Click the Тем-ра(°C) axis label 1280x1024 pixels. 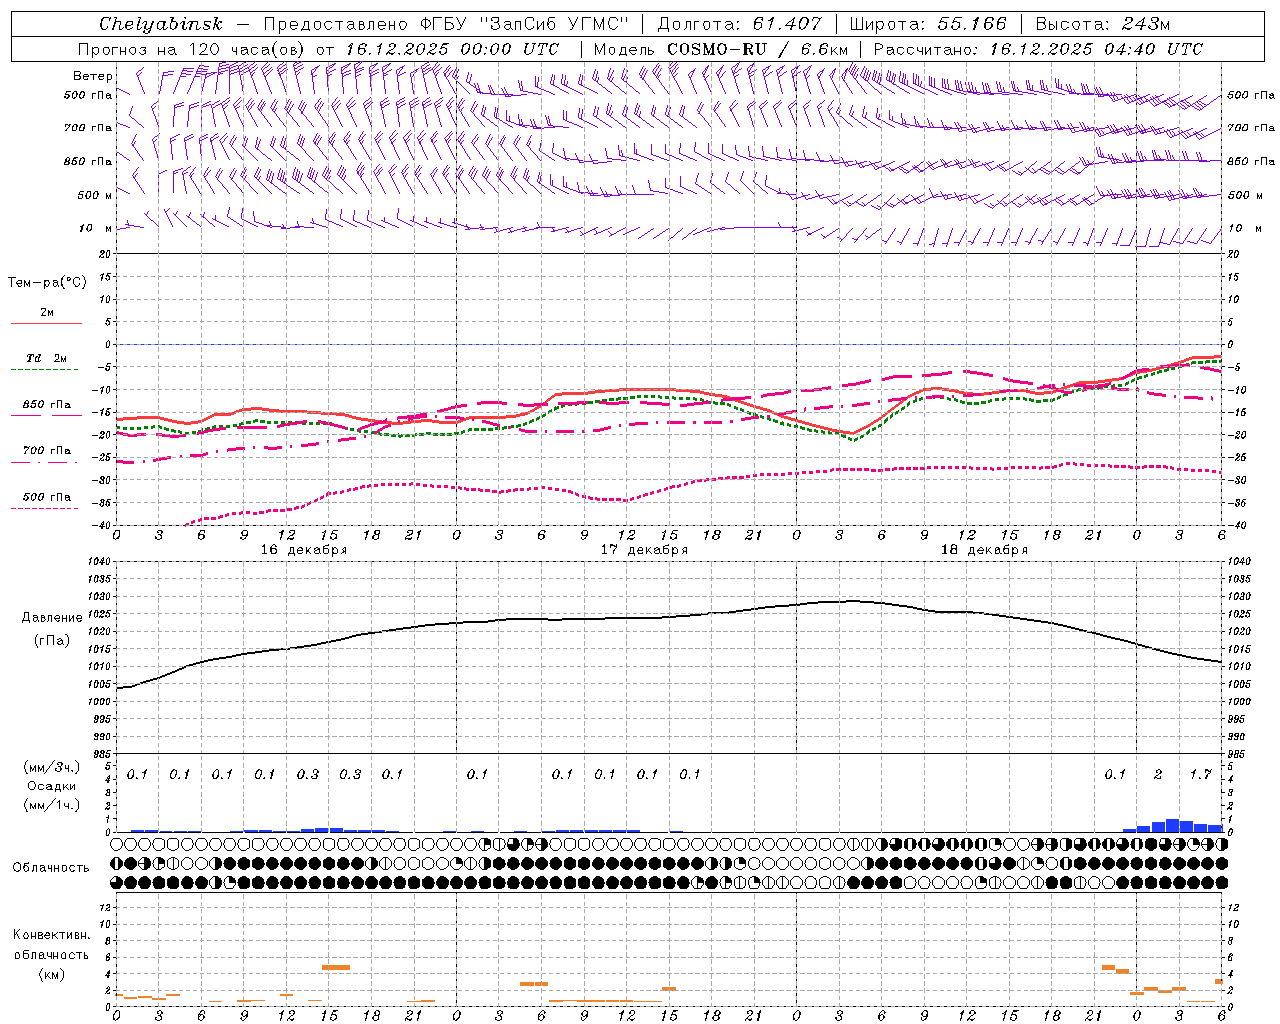click(x=47, y=283)
